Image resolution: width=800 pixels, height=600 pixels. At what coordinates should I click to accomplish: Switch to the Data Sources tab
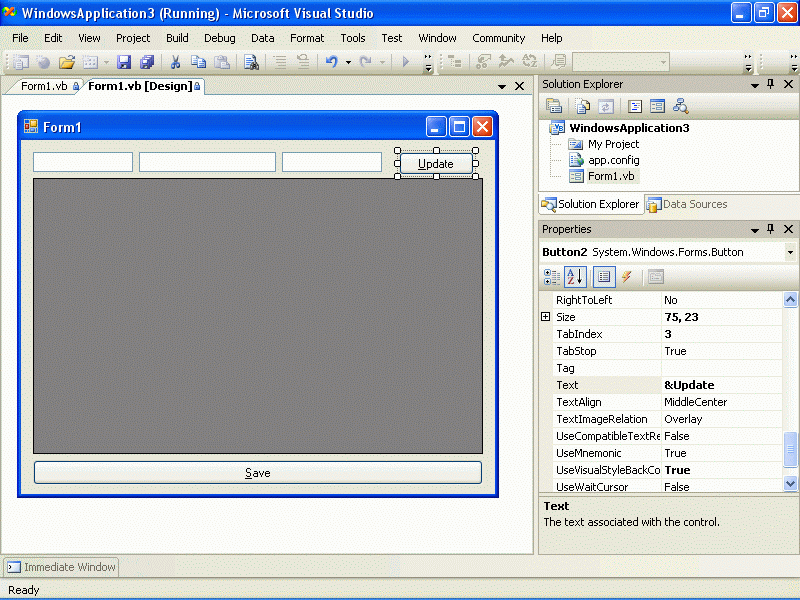(689, 204)
